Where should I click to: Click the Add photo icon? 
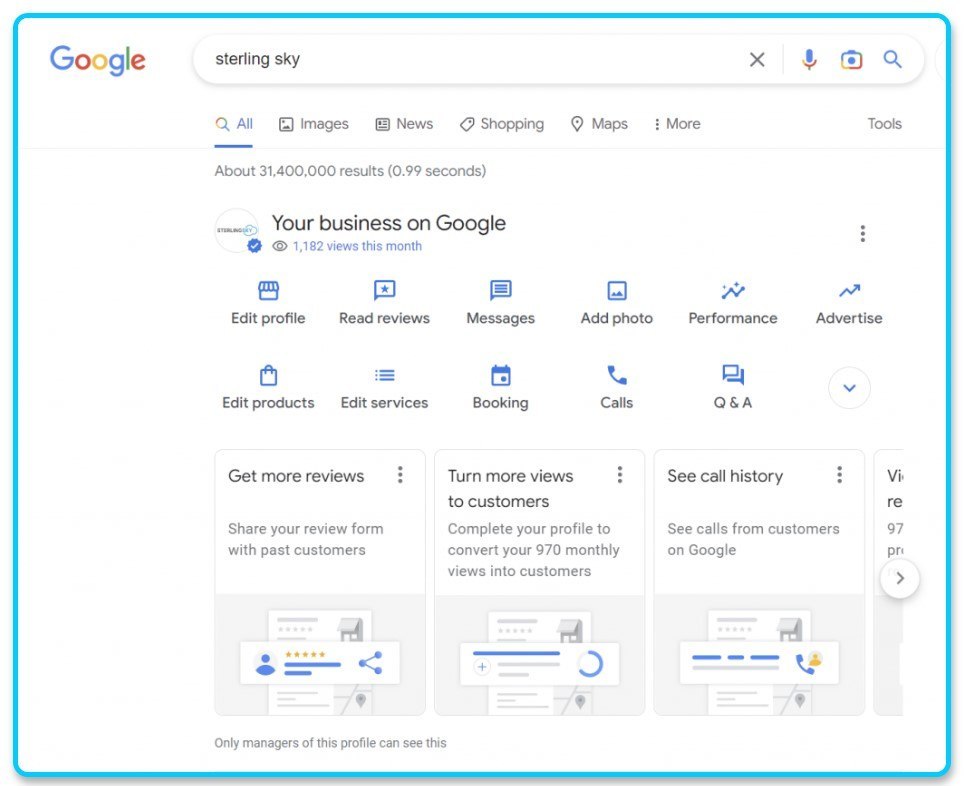coord(617,291)
